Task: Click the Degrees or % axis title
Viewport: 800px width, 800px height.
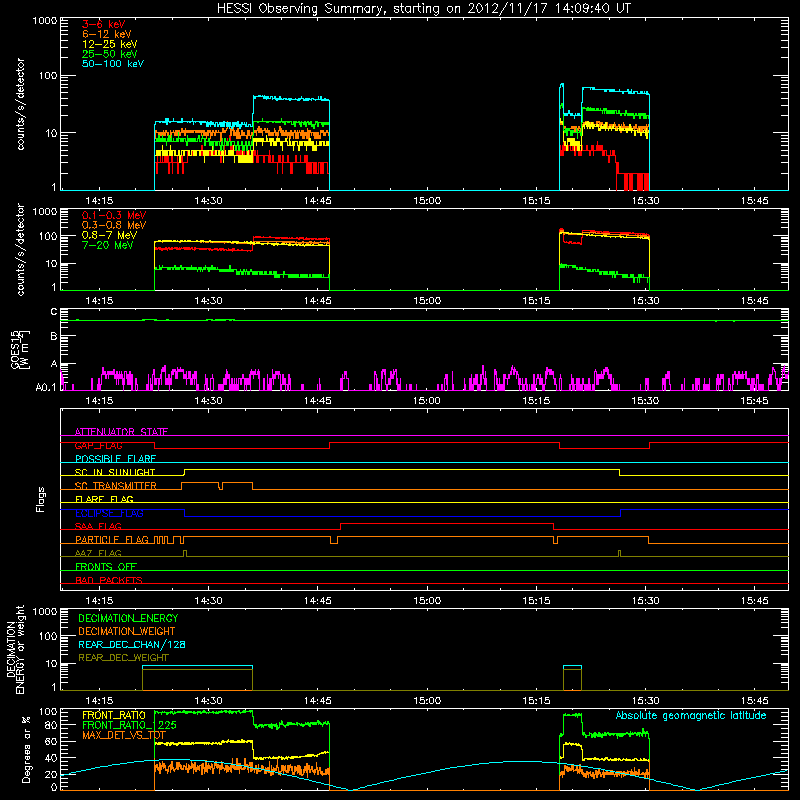Action: 26,749
